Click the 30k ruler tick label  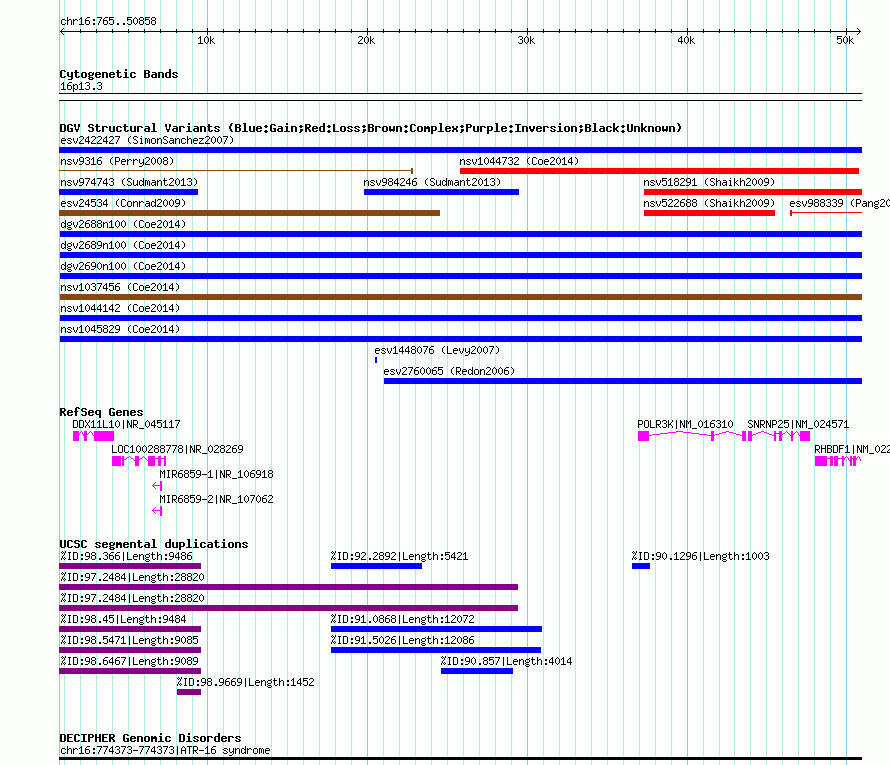point(526,40)
